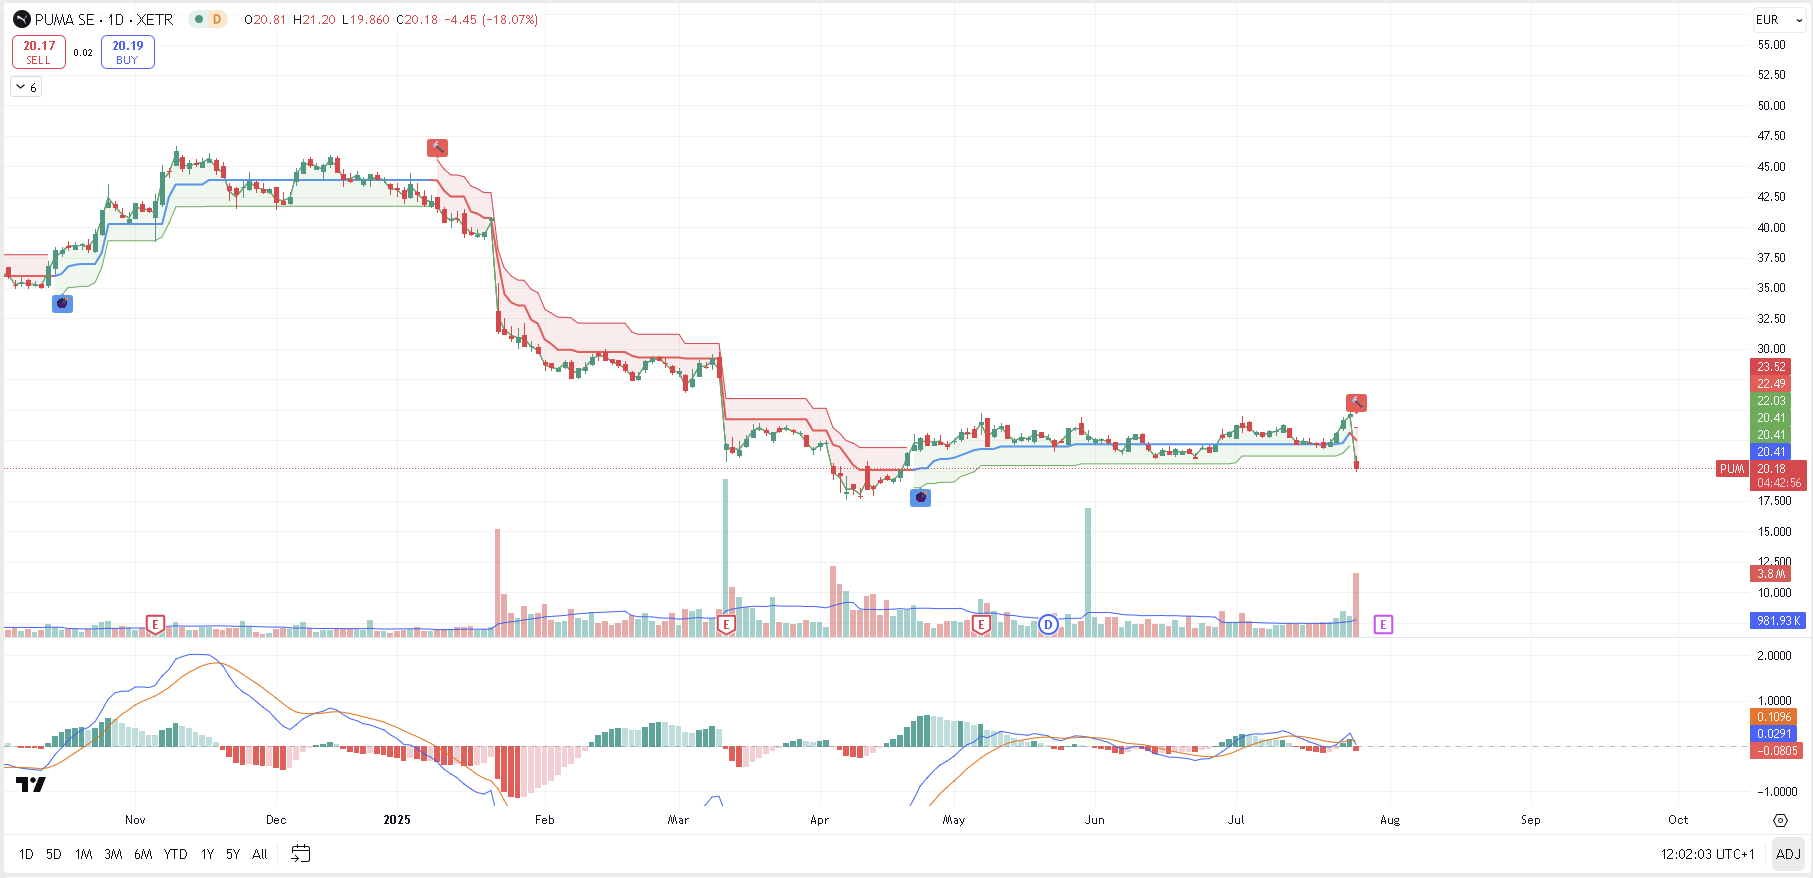Image resolution: width=1813 pixels, height=878 pixels.
Task: Click the red SELL 20.17 button
Action: pyautogui.click(x=39, y=52)
